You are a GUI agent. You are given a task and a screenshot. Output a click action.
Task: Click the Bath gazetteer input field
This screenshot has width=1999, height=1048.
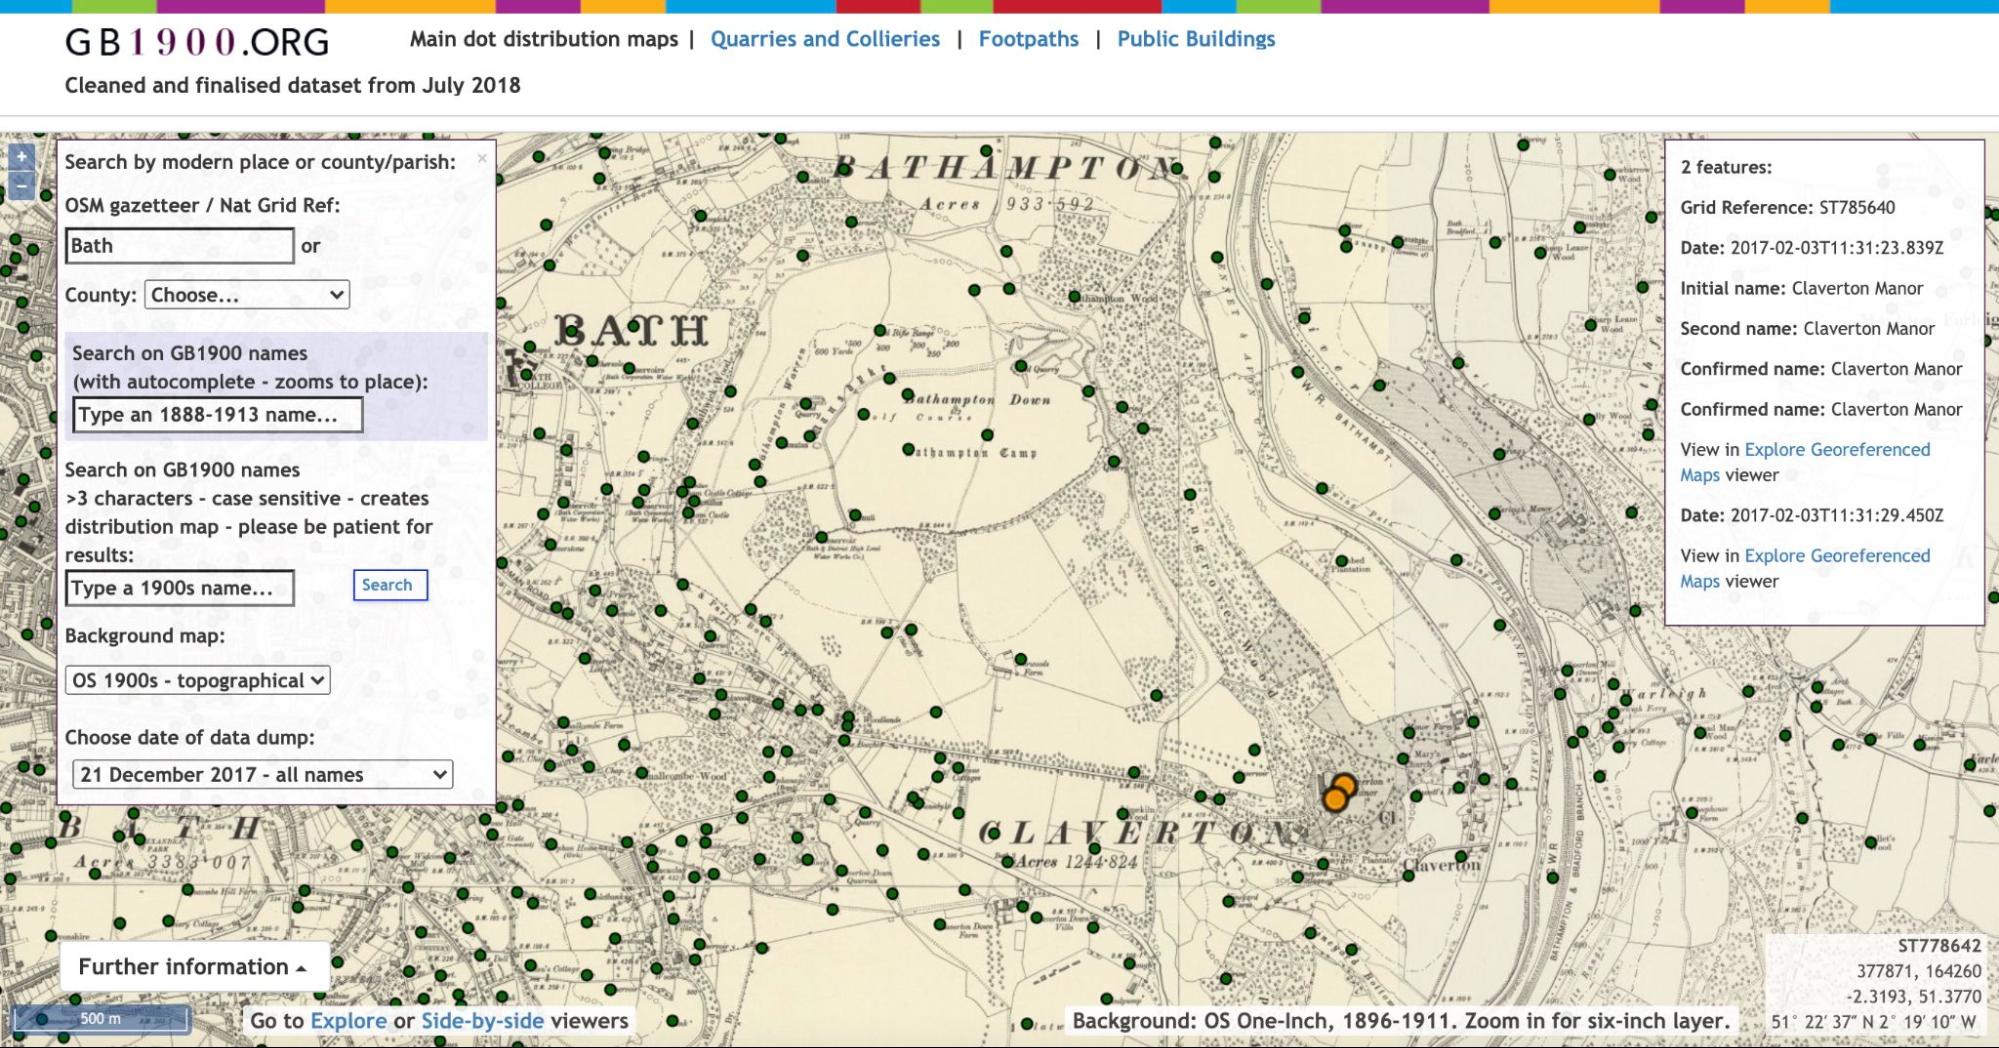point(178,245)
